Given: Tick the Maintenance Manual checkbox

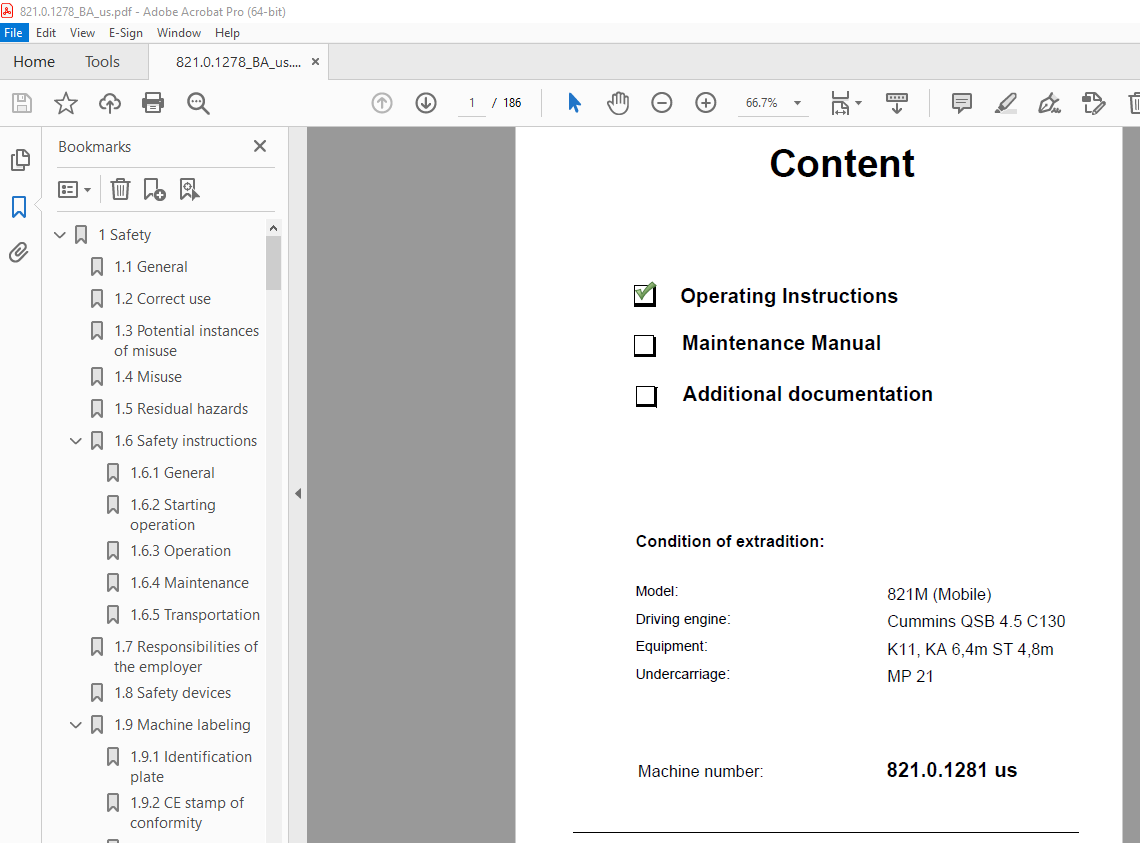Looking at the screenshot, I should 645,345.
